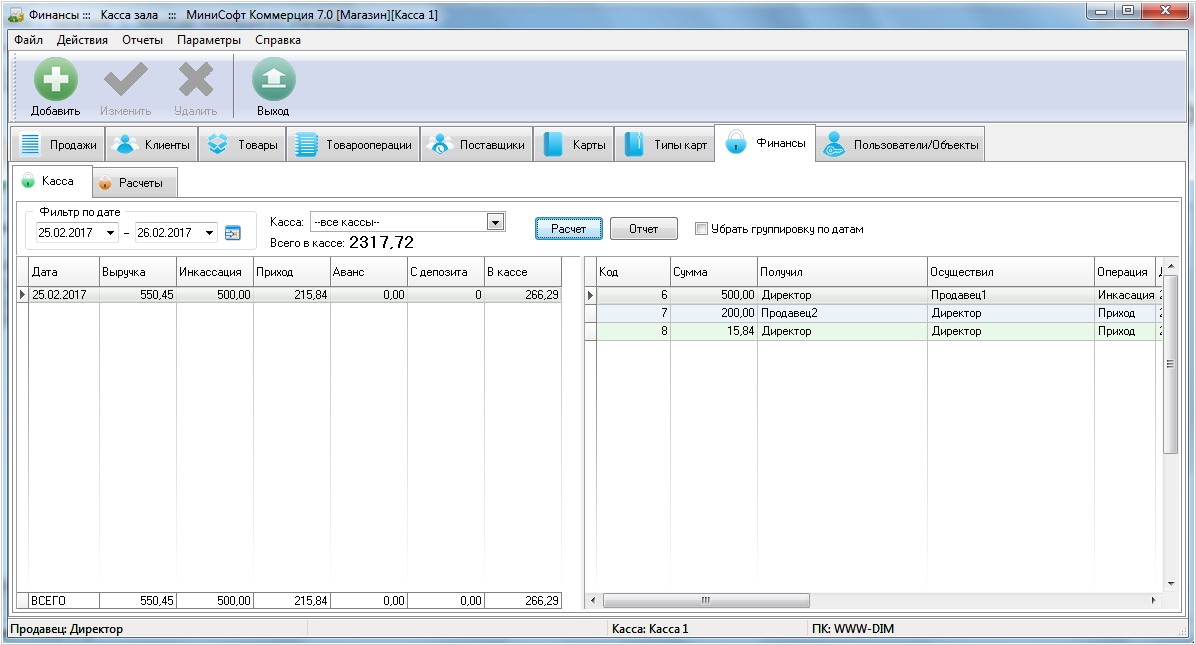Screen dimensions: 1196x645
Task: Expand the start date 25.02.2017 dropdown
Action: coord(110,233)
